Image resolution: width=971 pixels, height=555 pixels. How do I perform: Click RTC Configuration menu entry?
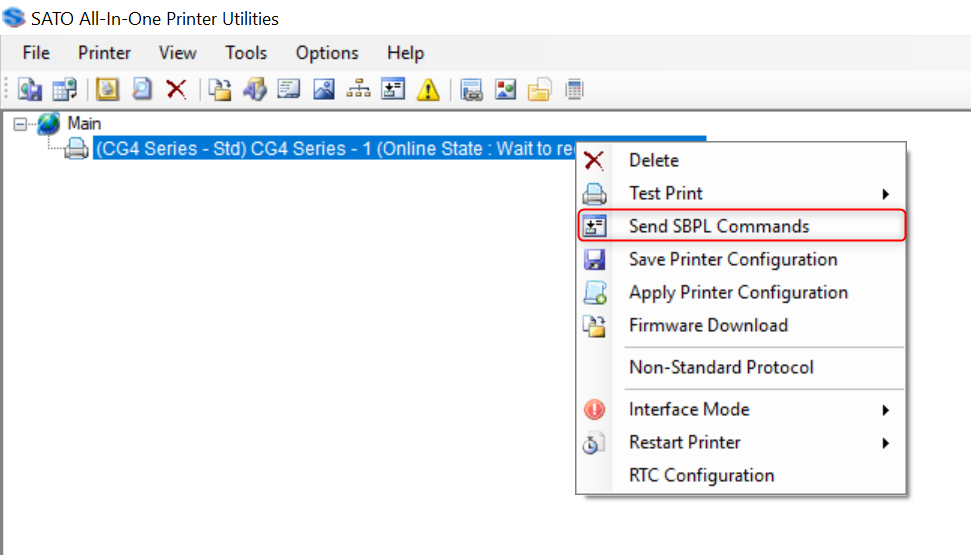point(701,475)
